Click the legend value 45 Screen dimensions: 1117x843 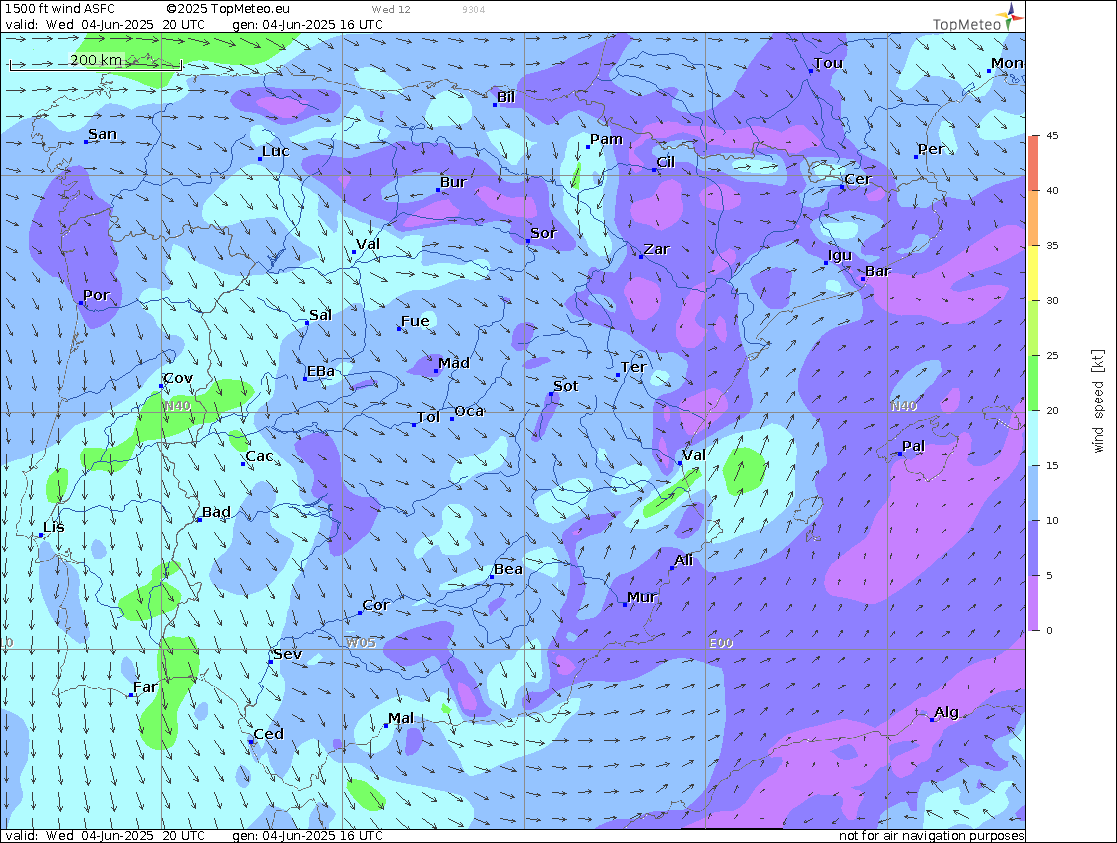pos(1051,135)
